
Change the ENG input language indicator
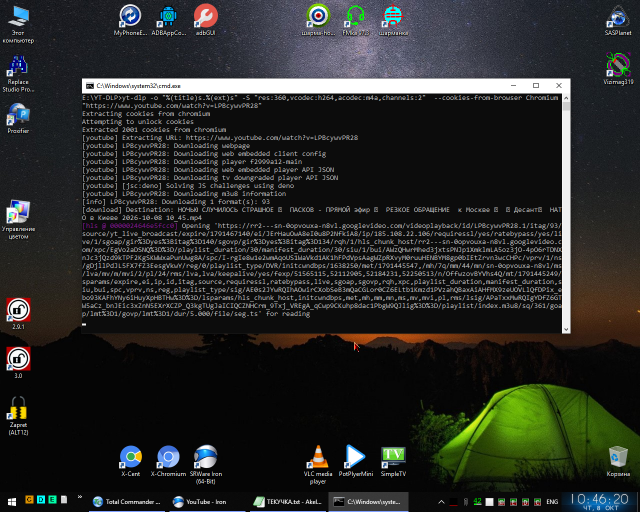(552, 502)
